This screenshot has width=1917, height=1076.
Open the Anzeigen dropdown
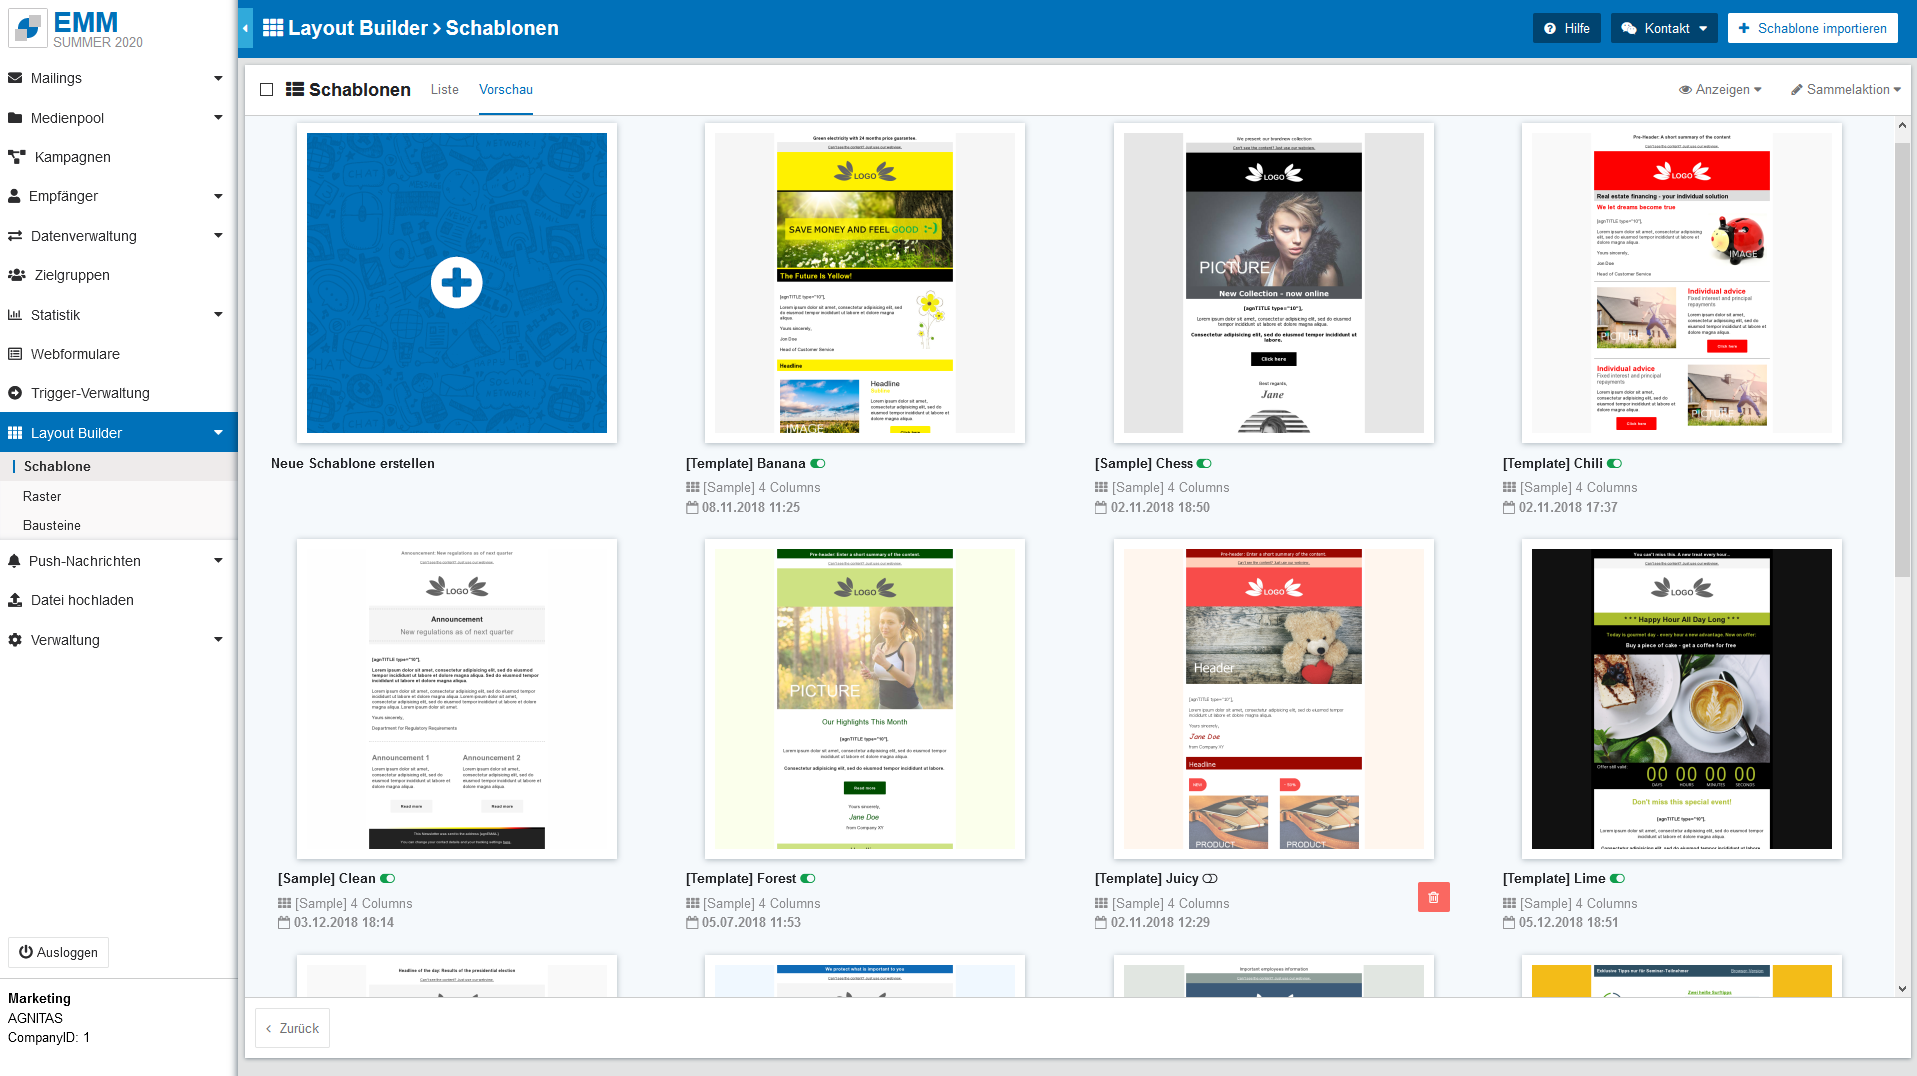1720,90
